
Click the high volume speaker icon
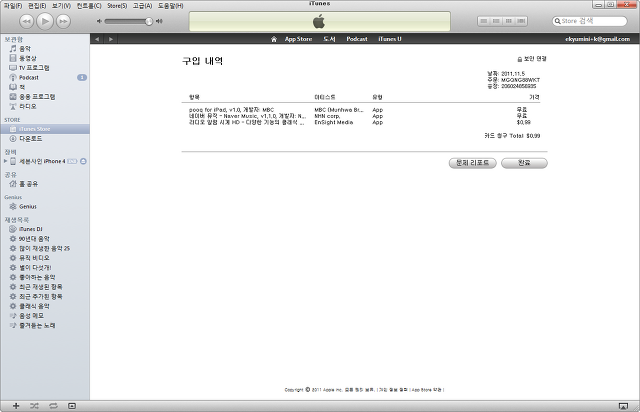(159, 21)
